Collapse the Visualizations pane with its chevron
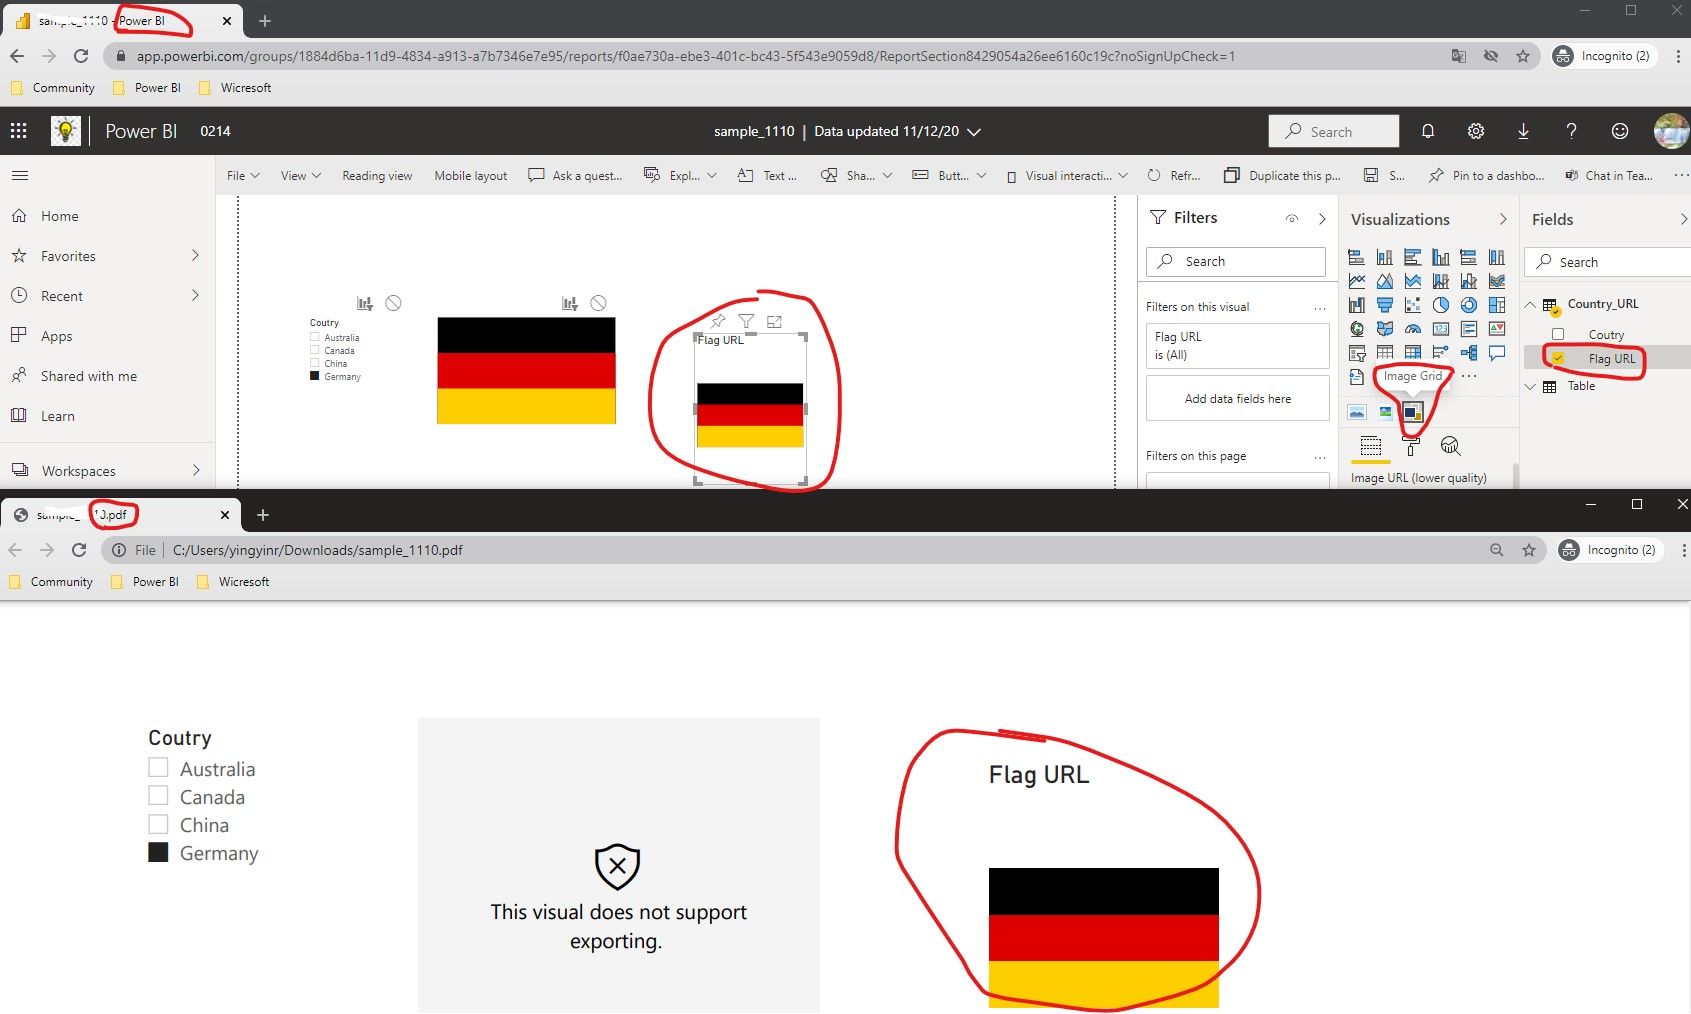 (1502, 219)
